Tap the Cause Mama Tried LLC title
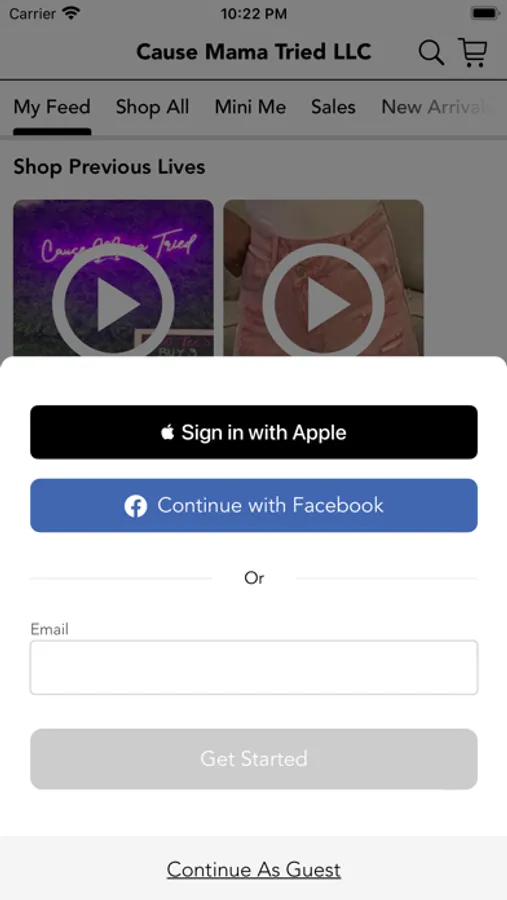 (x=254, y=52)
